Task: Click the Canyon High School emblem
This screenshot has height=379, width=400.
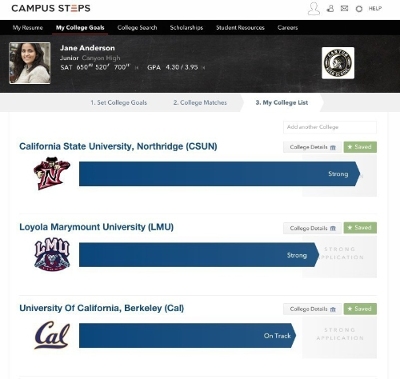Action: pos(338,63)
